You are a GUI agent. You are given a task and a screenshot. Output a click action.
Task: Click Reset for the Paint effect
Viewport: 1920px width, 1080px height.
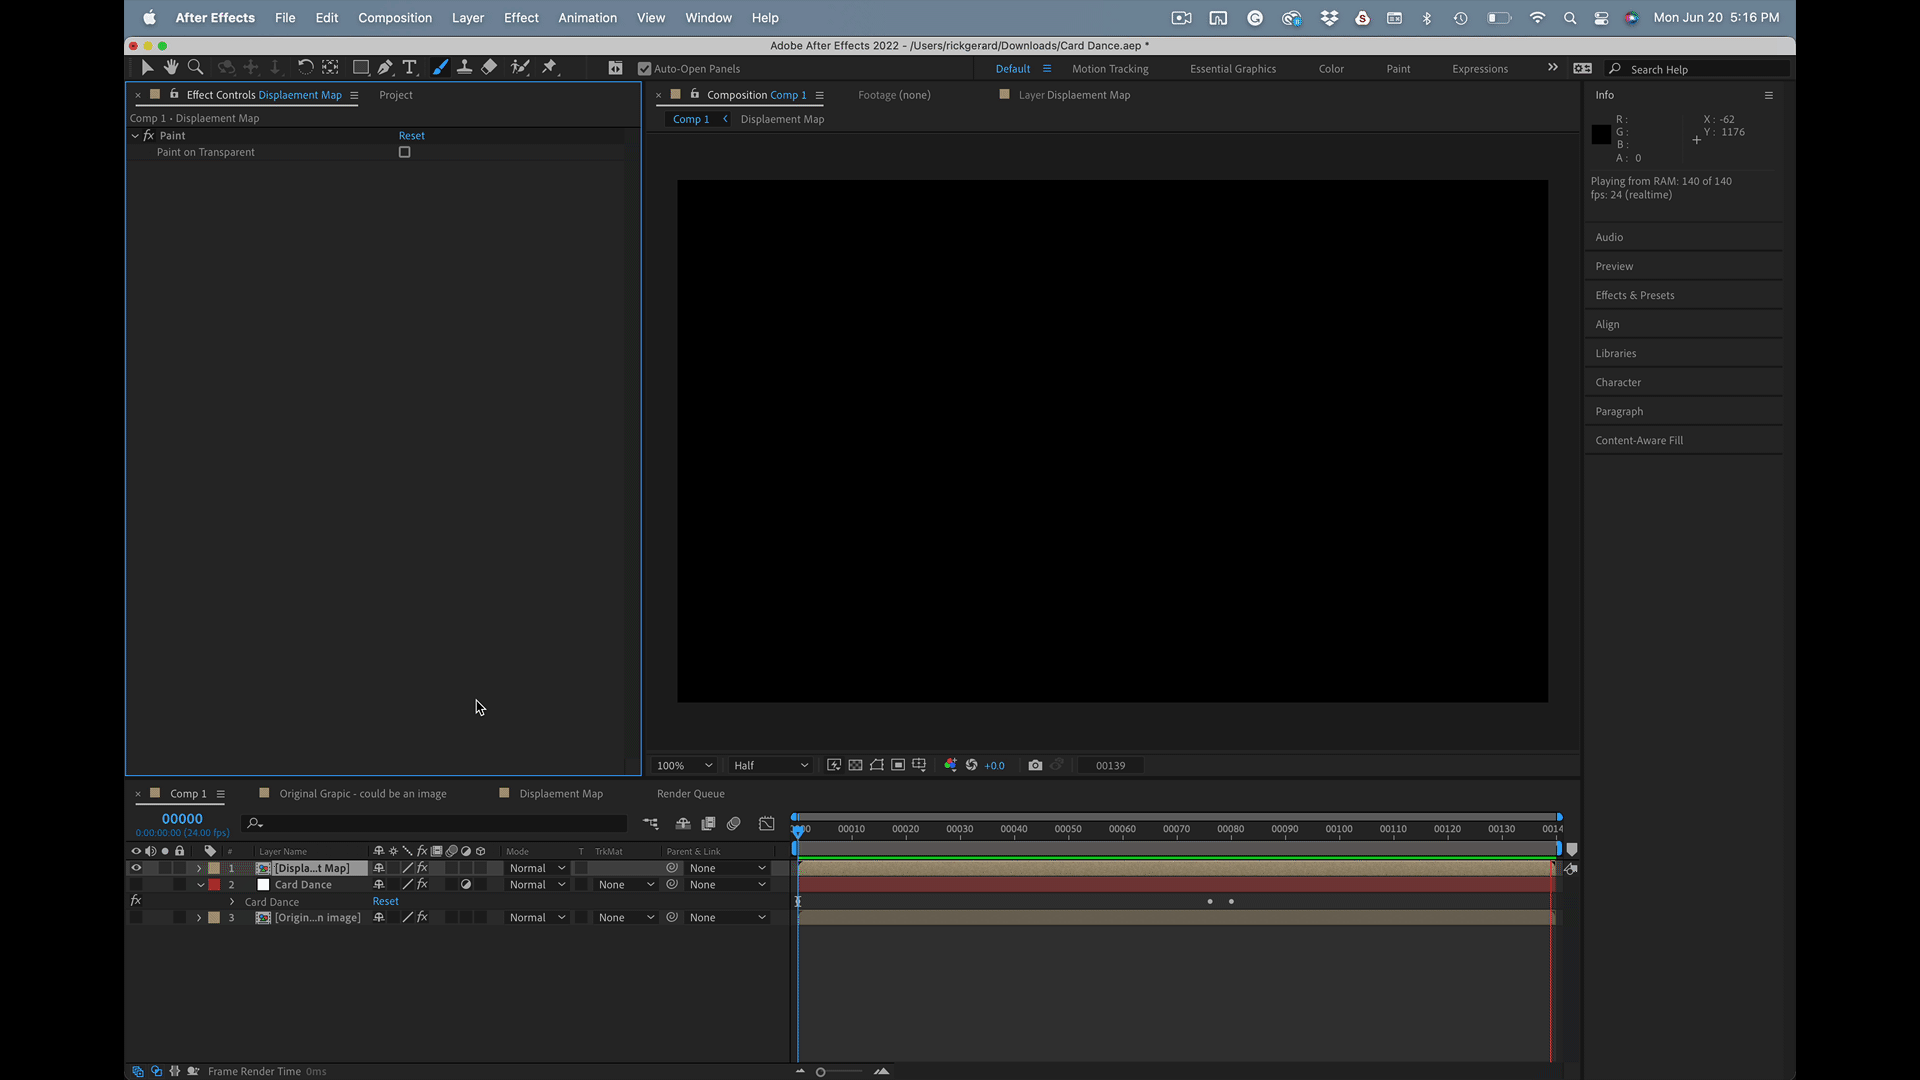point(411,135)
